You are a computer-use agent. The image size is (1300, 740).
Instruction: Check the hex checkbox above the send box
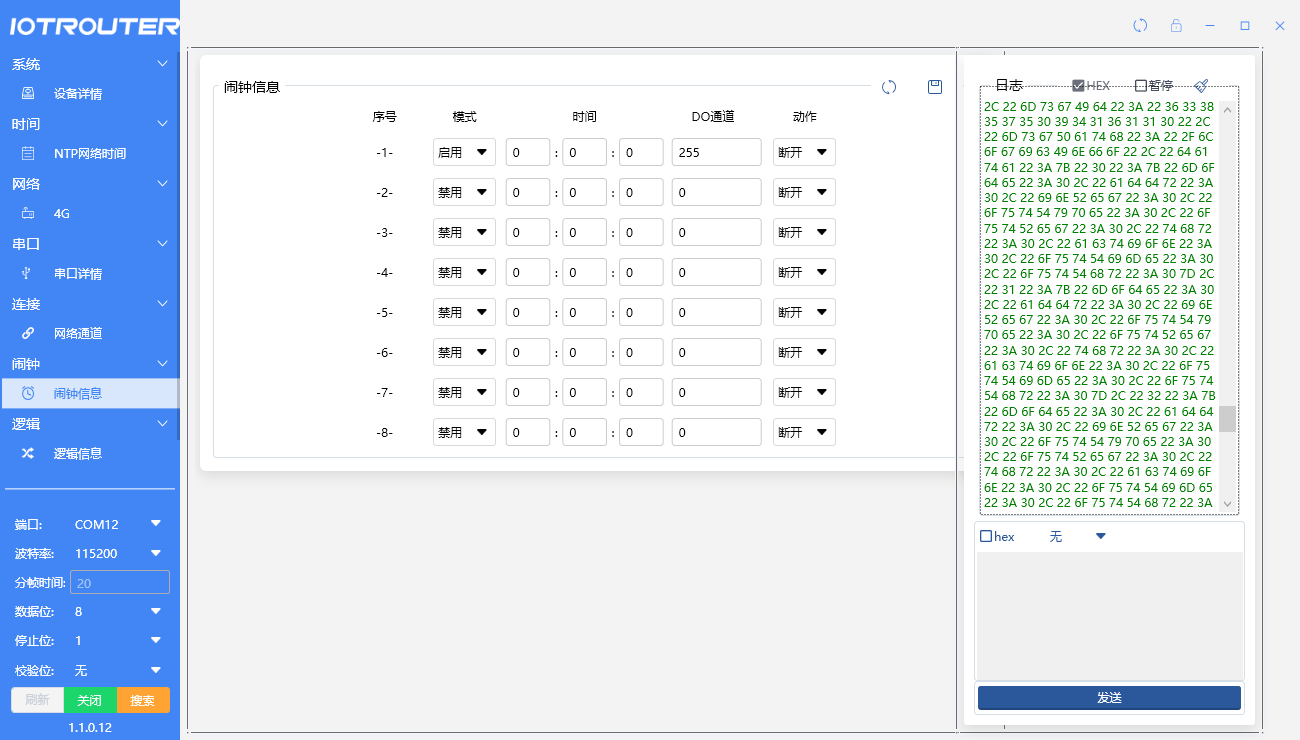(x=986, y=537)
